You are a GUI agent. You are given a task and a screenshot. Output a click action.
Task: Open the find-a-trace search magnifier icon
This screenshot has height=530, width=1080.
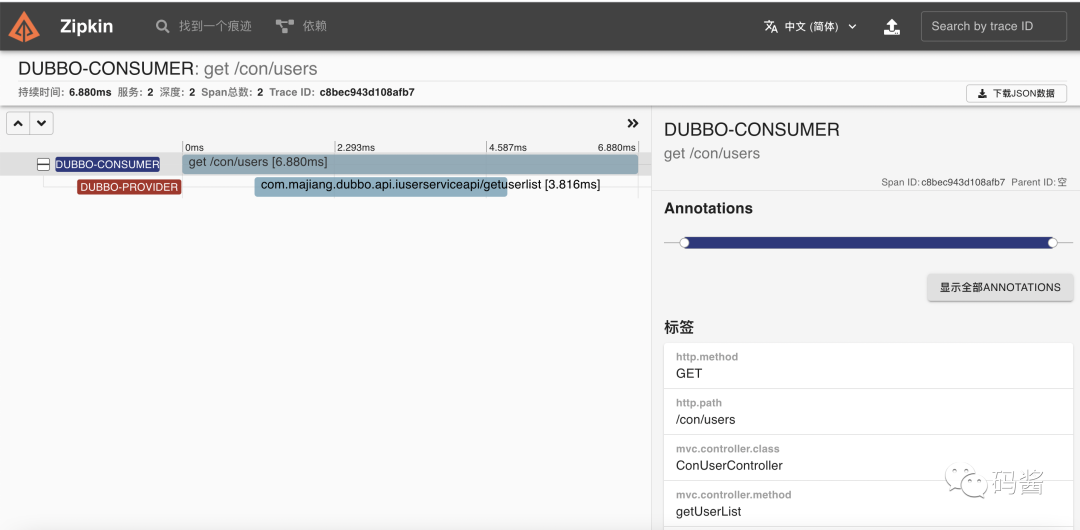point(162,26)
